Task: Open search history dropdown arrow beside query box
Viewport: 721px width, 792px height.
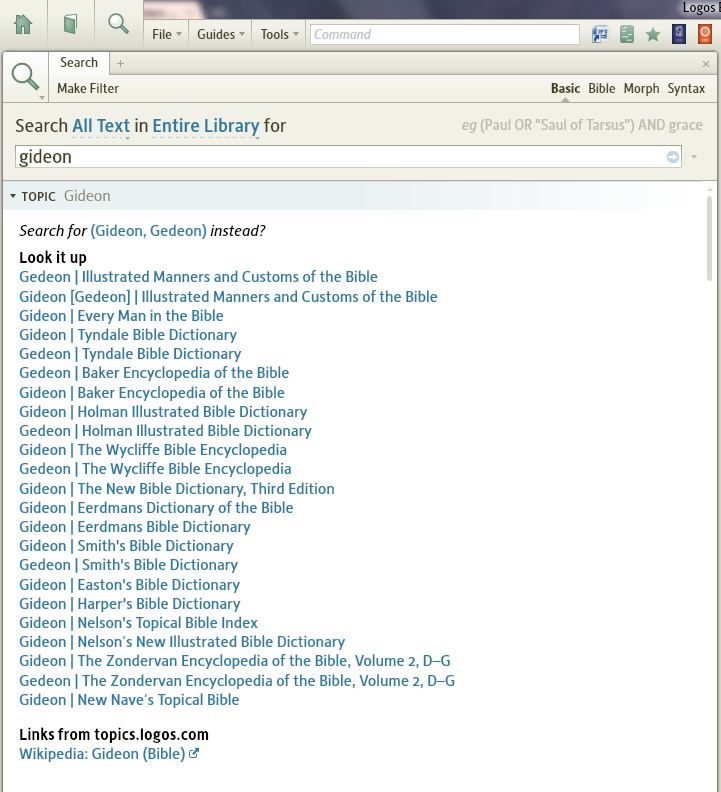Action: 694,157
